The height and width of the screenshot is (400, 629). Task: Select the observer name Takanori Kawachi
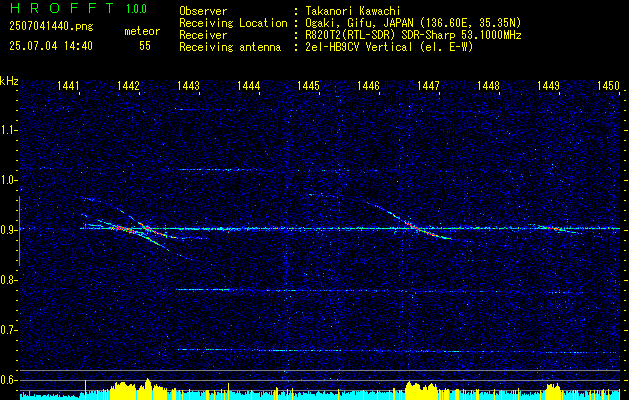pos(353,11)
